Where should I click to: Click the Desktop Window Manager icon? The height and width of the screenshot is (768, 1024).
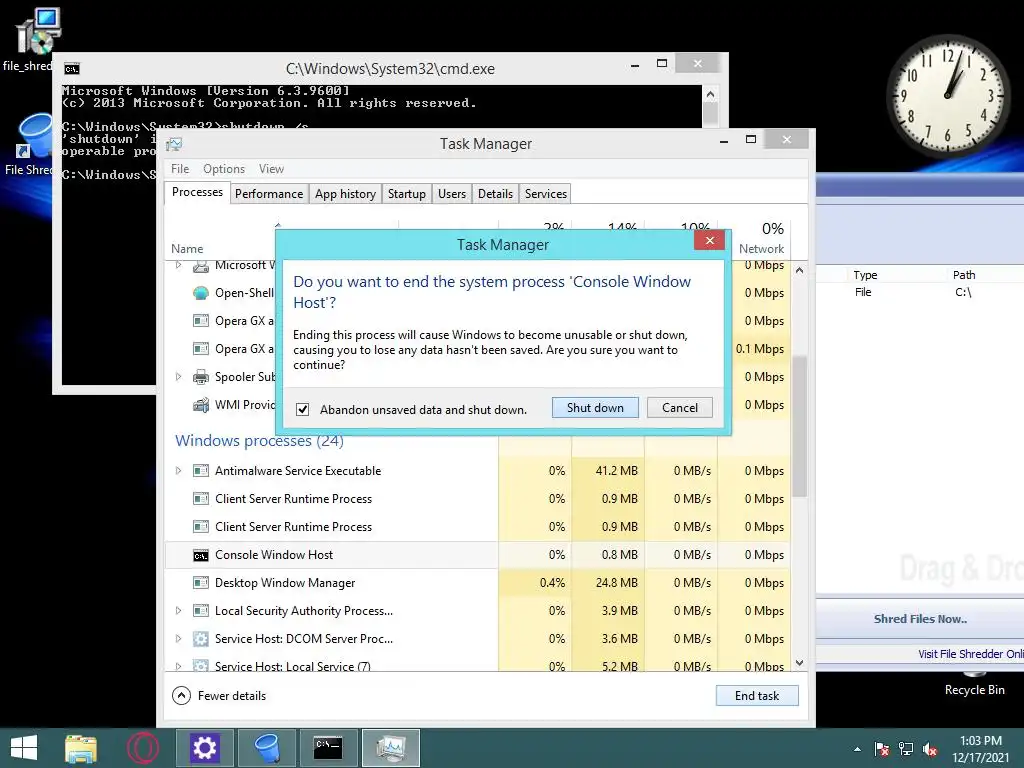[200, 583]
